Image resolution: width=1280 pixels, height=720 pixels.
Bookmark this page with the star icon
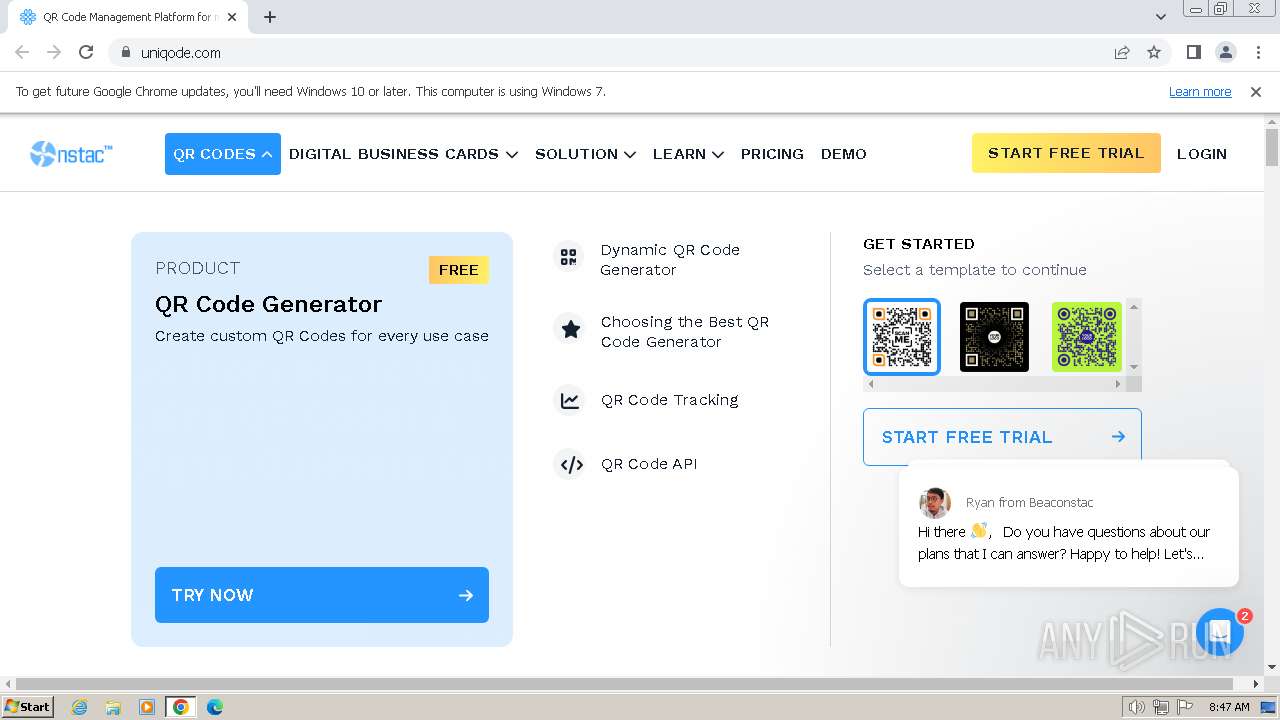[x=1154, y=52]
